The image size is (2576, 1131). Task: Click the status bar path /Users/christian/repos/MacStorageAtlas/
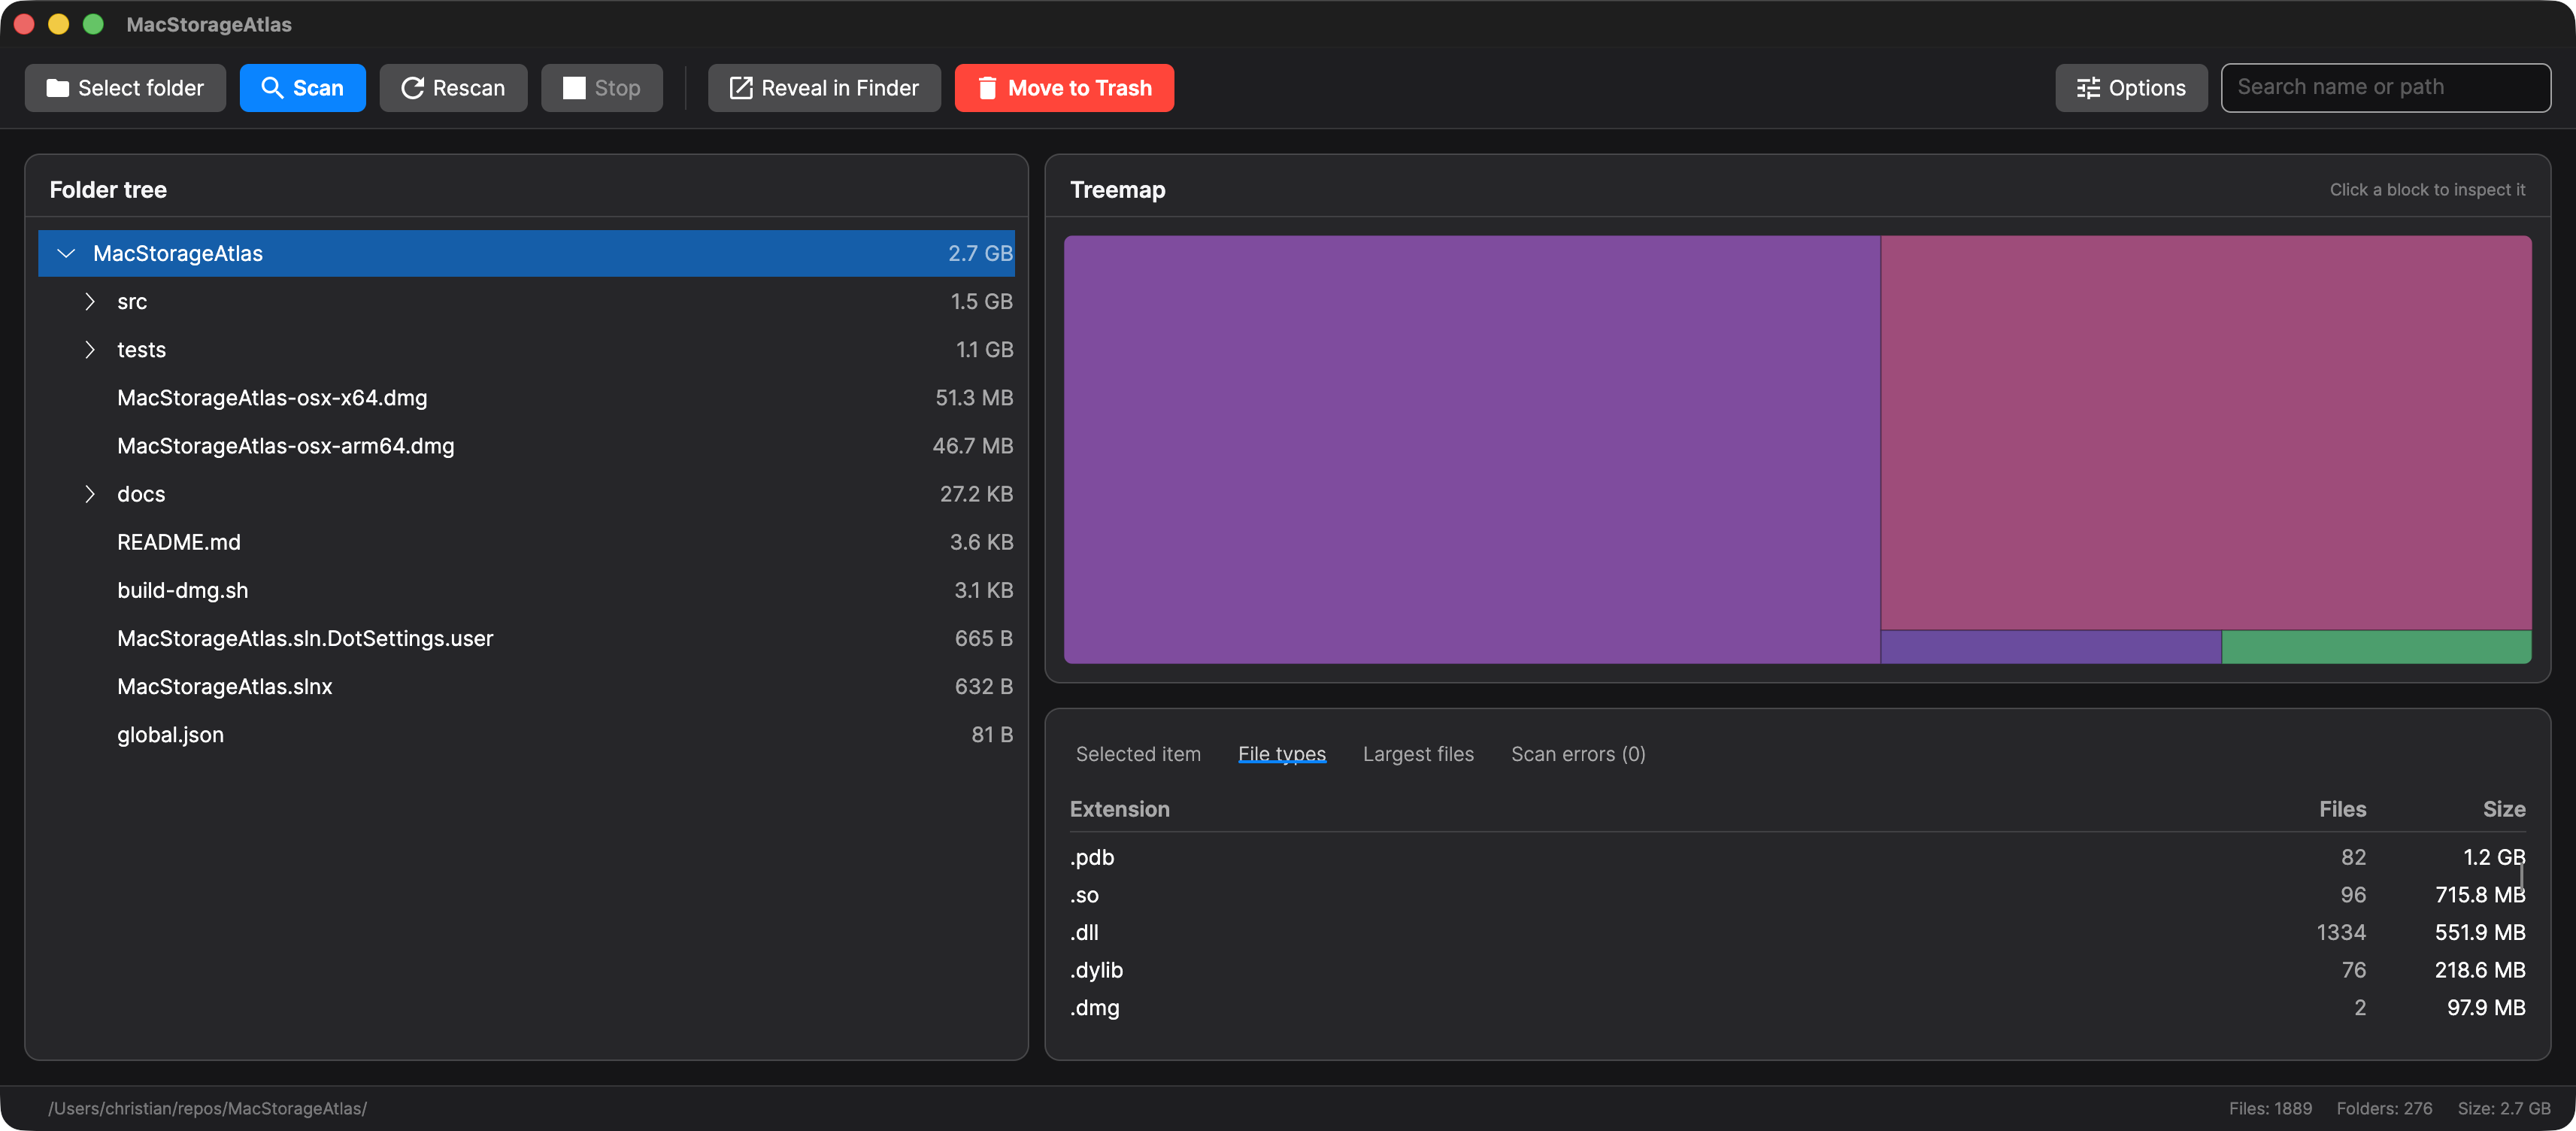tap(208, 1108)
